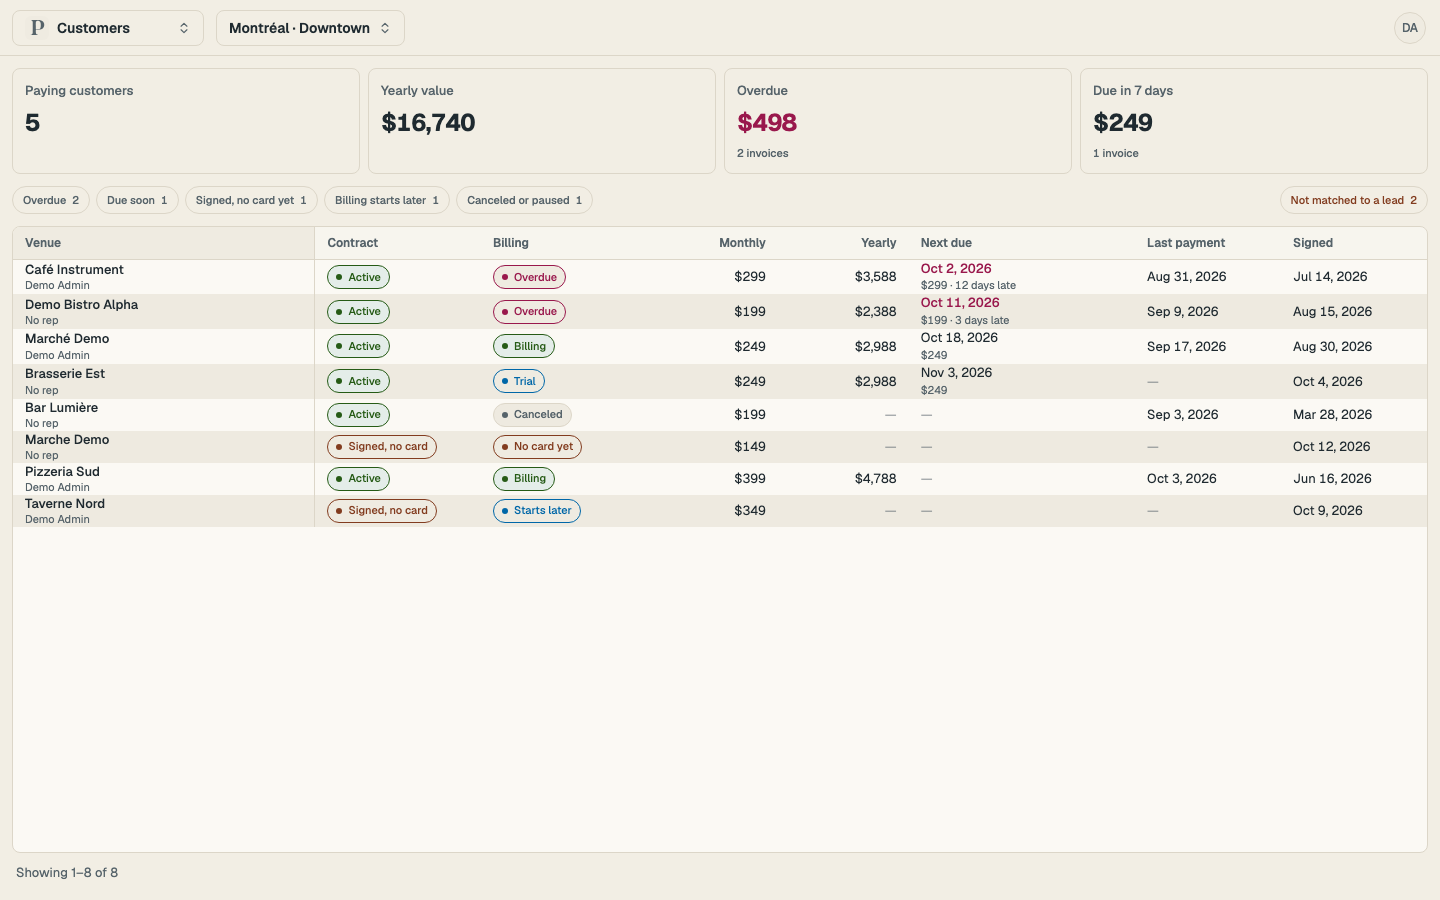Click the No card yet billing badge

537,447
